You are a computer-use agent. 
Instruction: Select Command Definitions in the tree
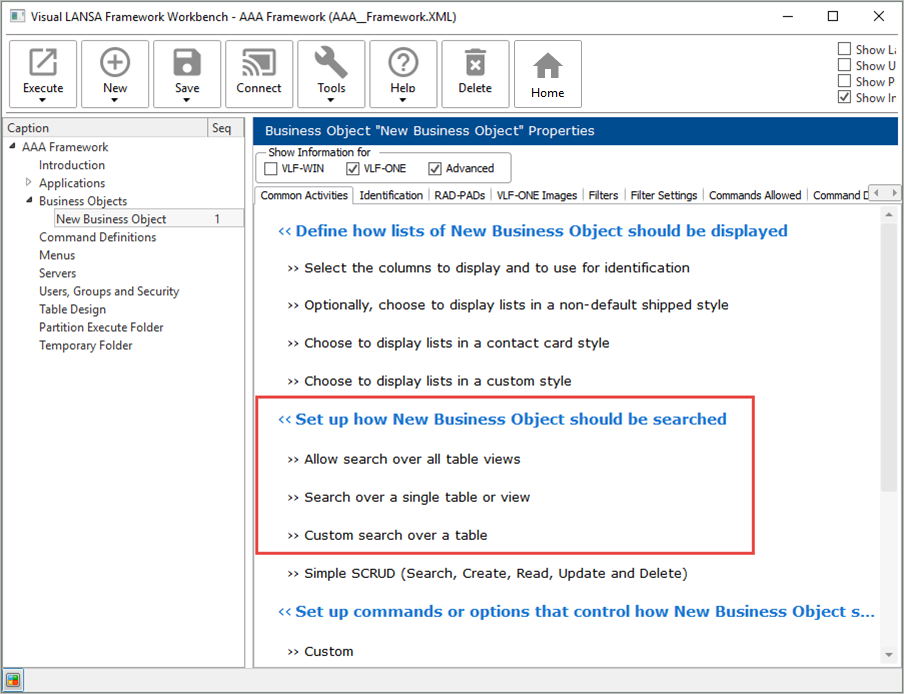(97, 237)
